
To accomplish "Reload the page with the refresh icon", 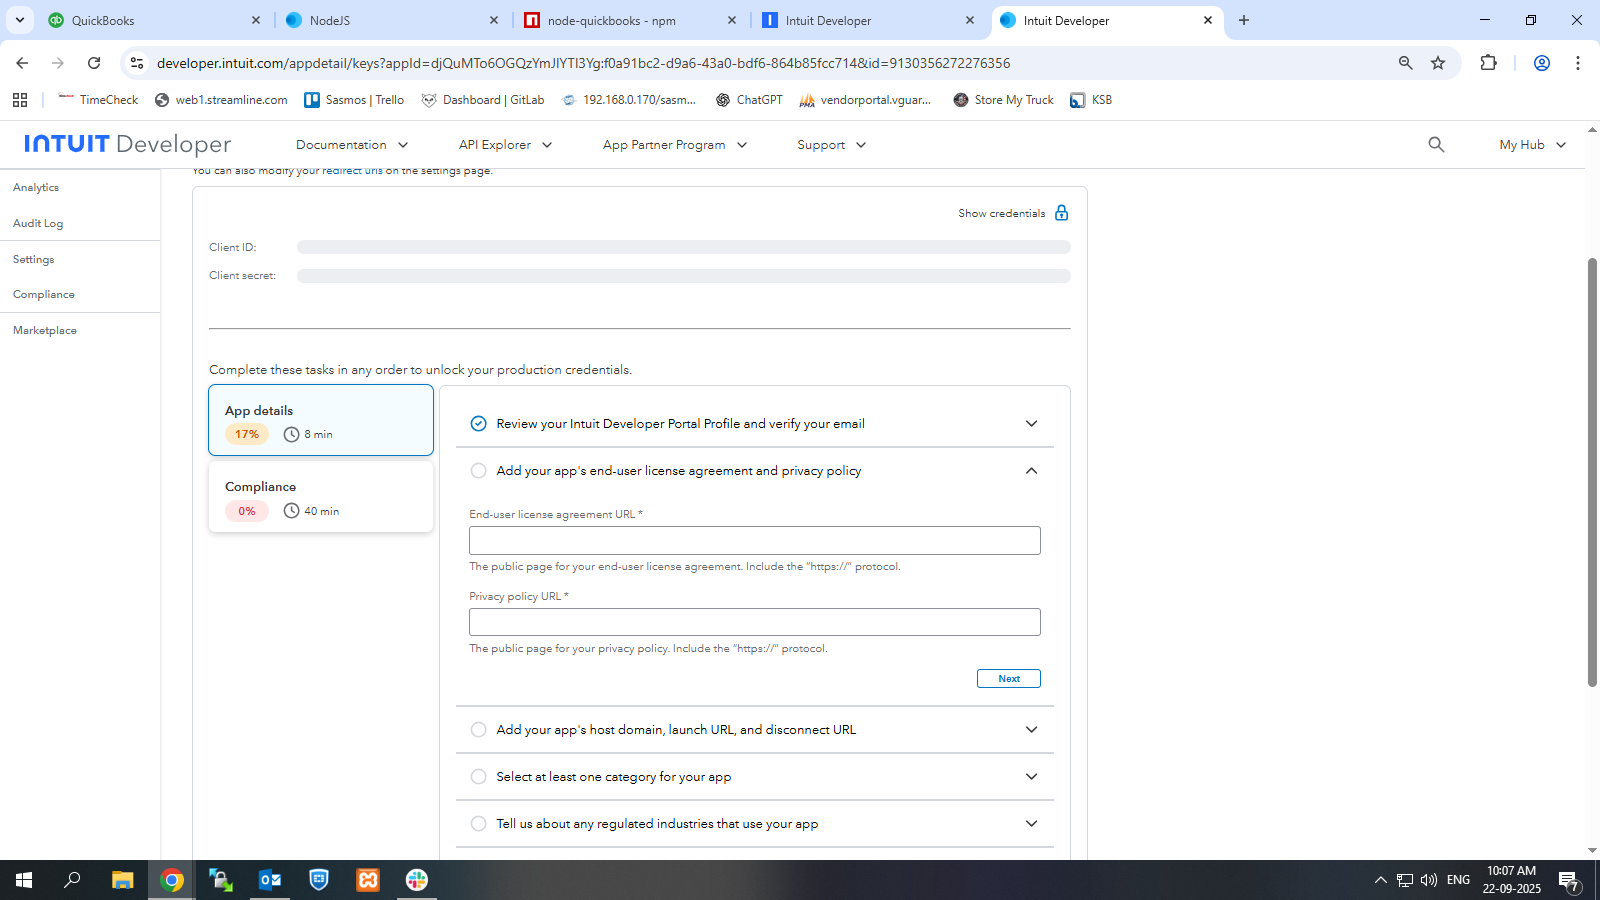I will (x=94, y=63).
